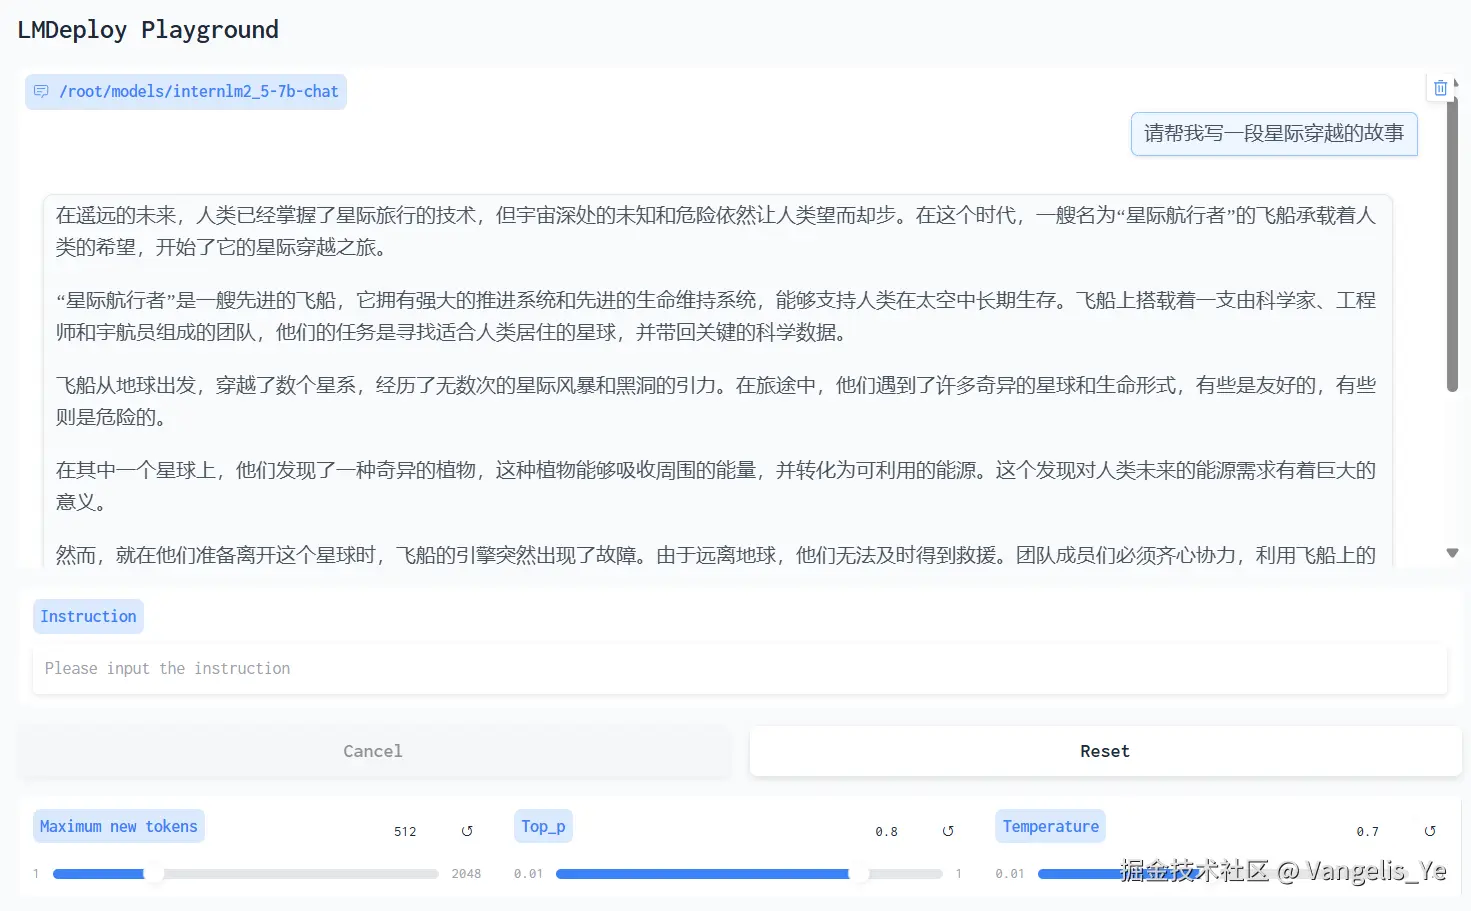Click the trash icon to clear chat
Image resolution: width=1471 pixels, height=911 pixels.
1440,88
